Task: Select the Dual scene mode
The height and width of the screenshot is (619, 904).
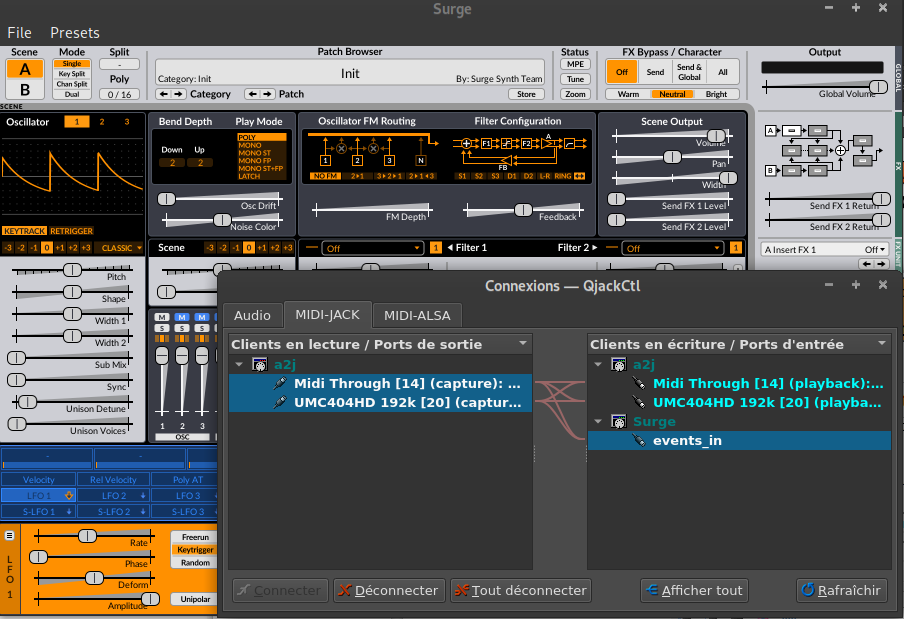Action: pos(72,94)
